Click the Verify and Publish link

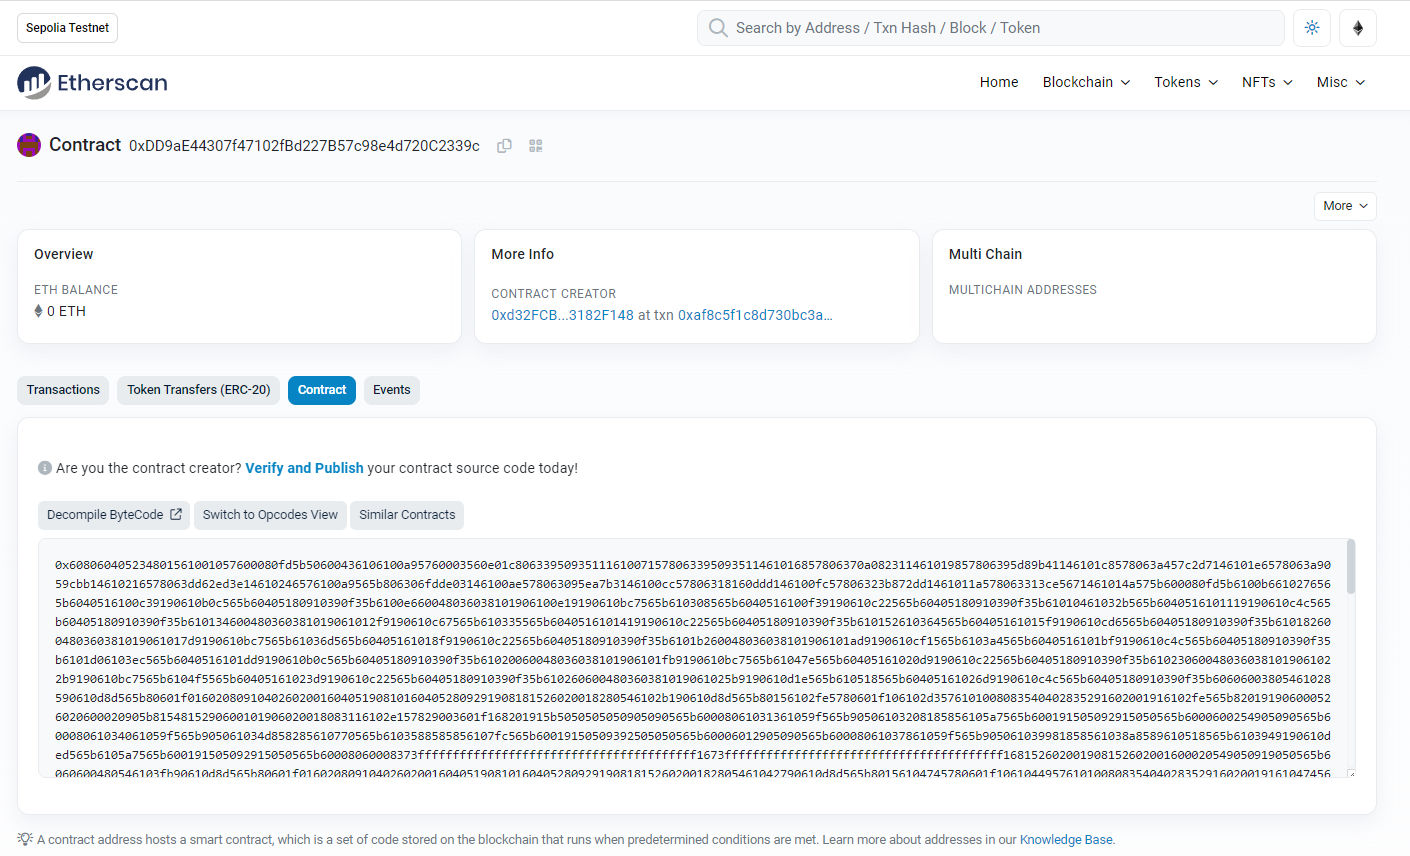pos(304,468)
